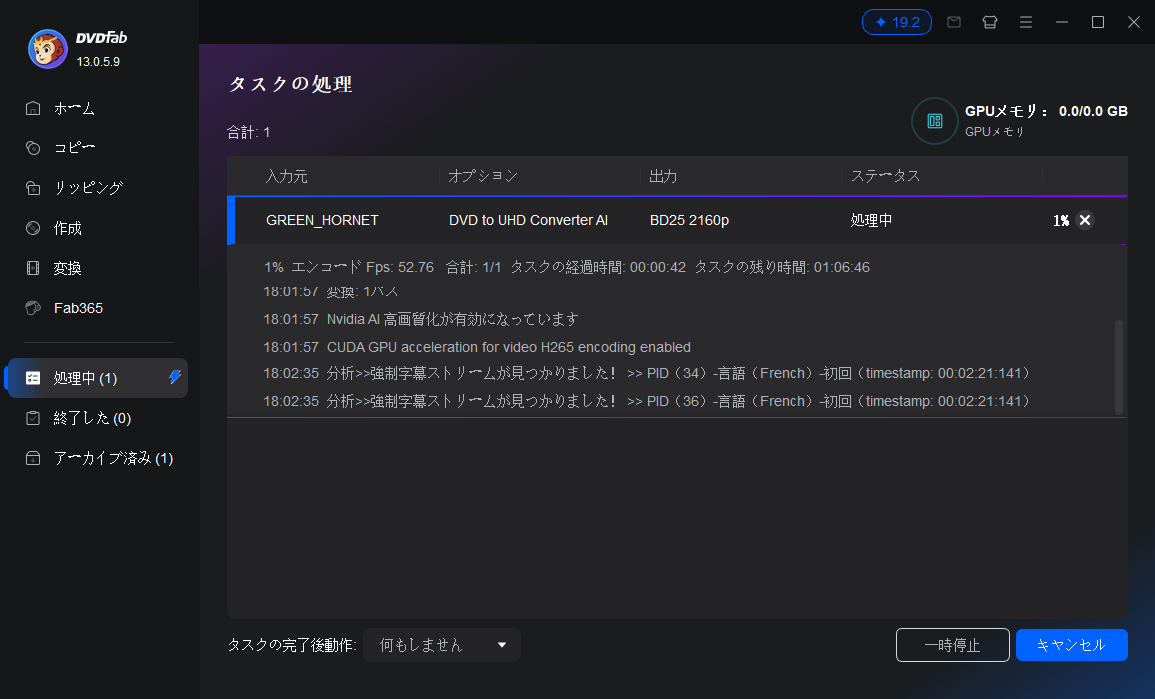Click the GPU メモリ status icon
Image resolution: width=1155 pixels, height=699 pixels.
[934, 121]
